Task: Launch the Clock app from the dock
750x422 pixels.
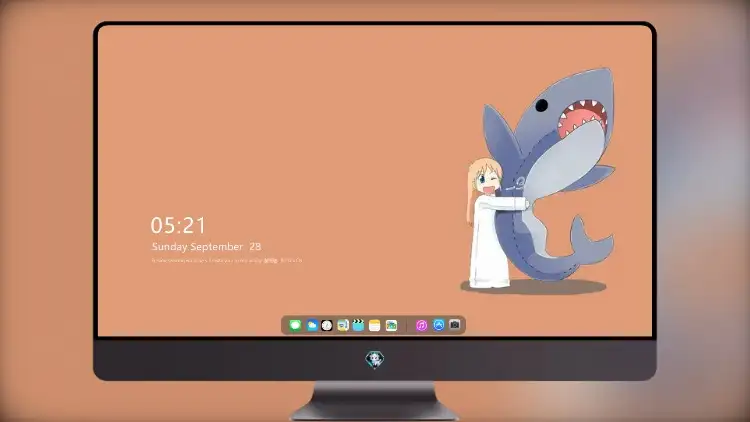Action: click(x=327, y=325)
